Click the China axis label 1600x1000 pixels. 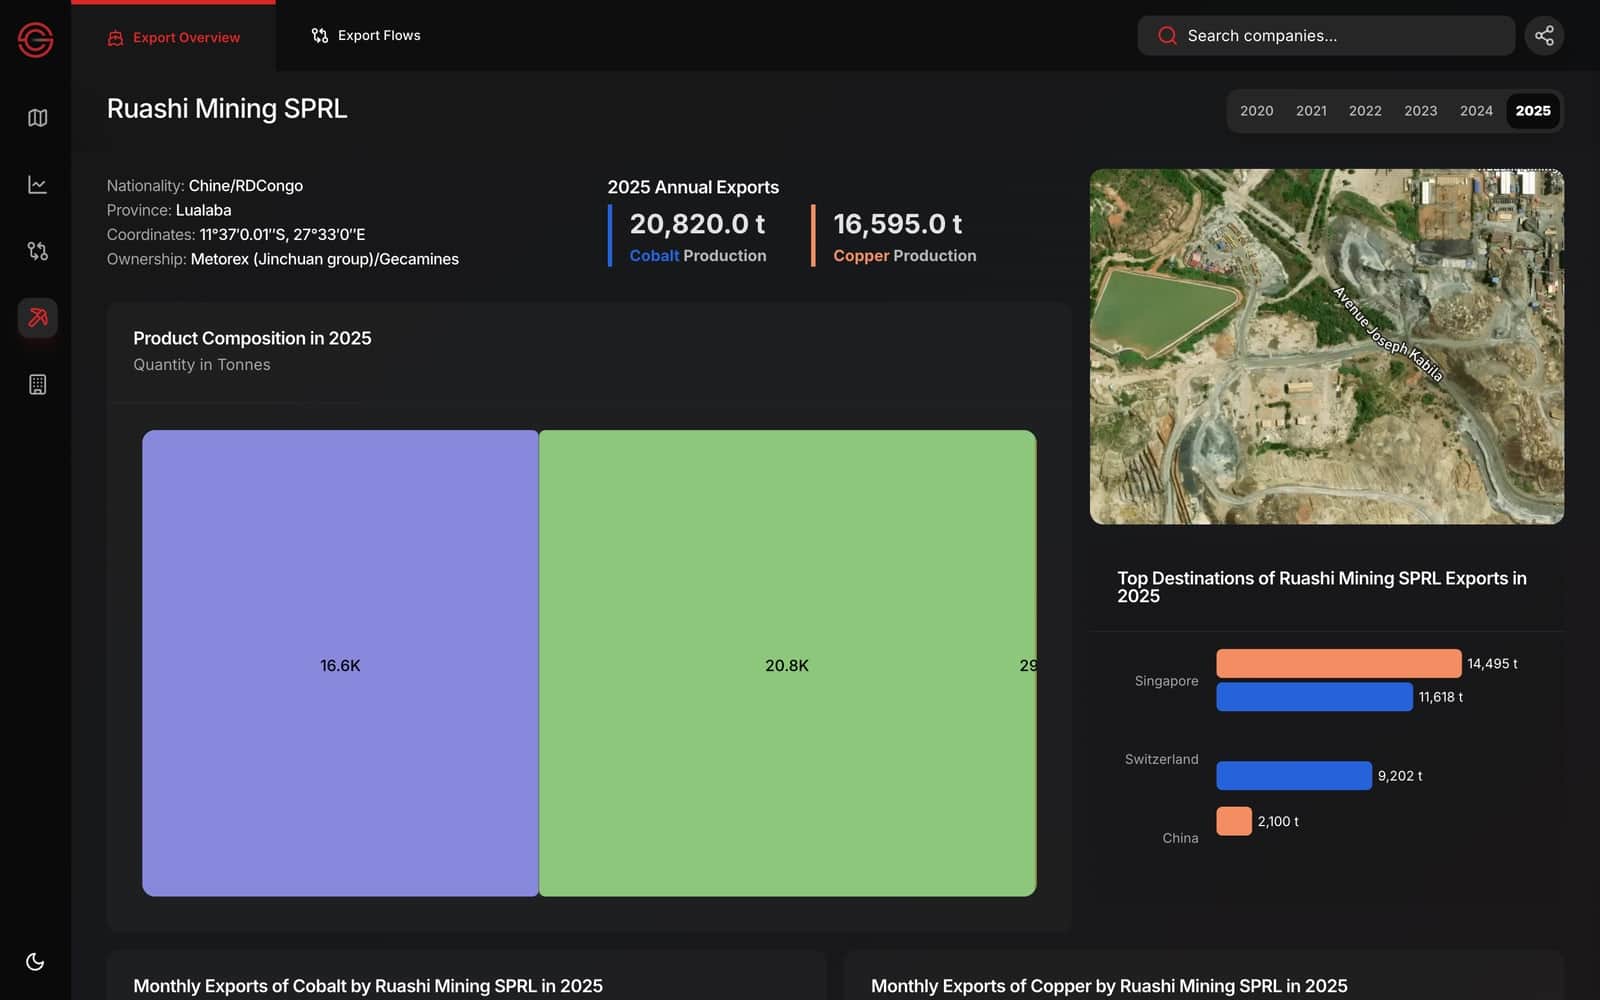point(1180,838)
